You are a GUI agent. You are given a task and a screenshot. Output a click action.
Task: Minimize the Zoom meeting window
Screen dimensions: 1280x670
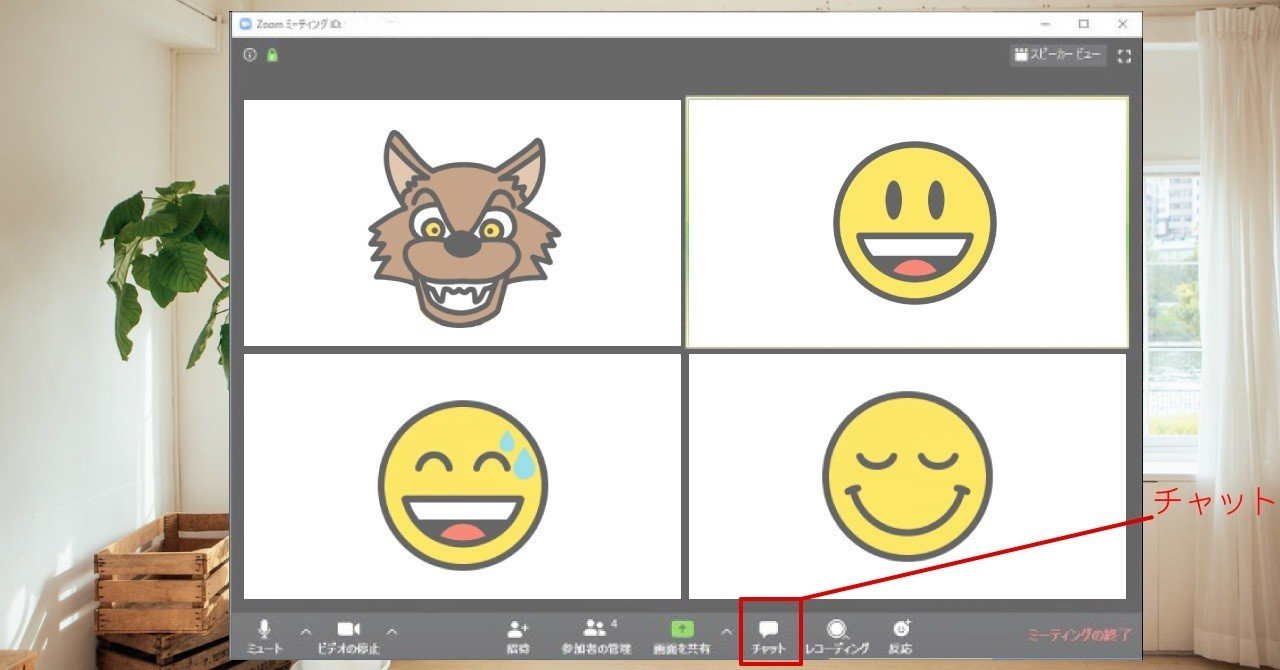(1045, 23)
